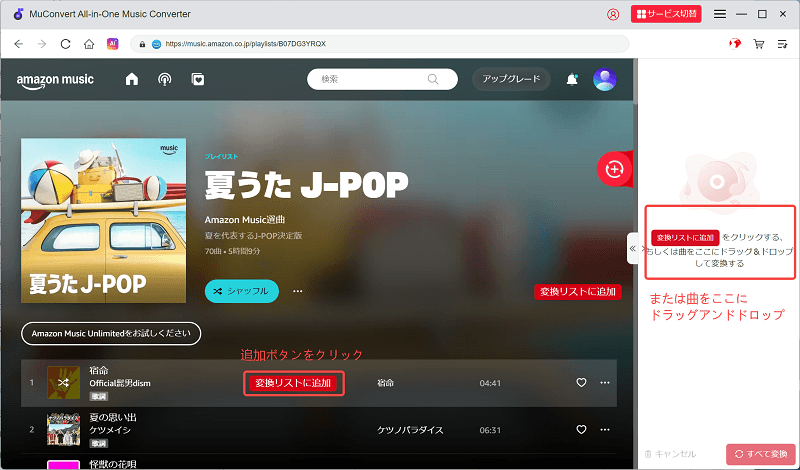
Task: Click the playlist-level 変換リストに追加 button
Action: pos(578,292)
